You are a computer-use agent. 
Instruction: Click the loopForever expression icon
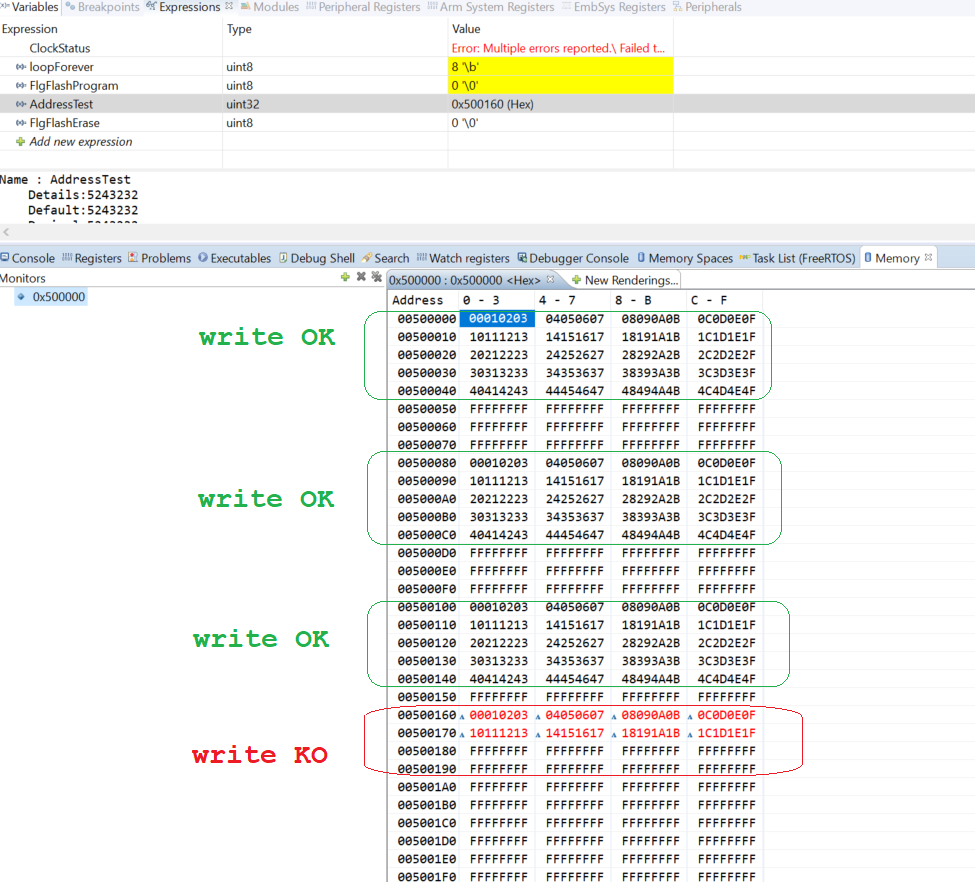pyautogui.click(x=21, y=66)
